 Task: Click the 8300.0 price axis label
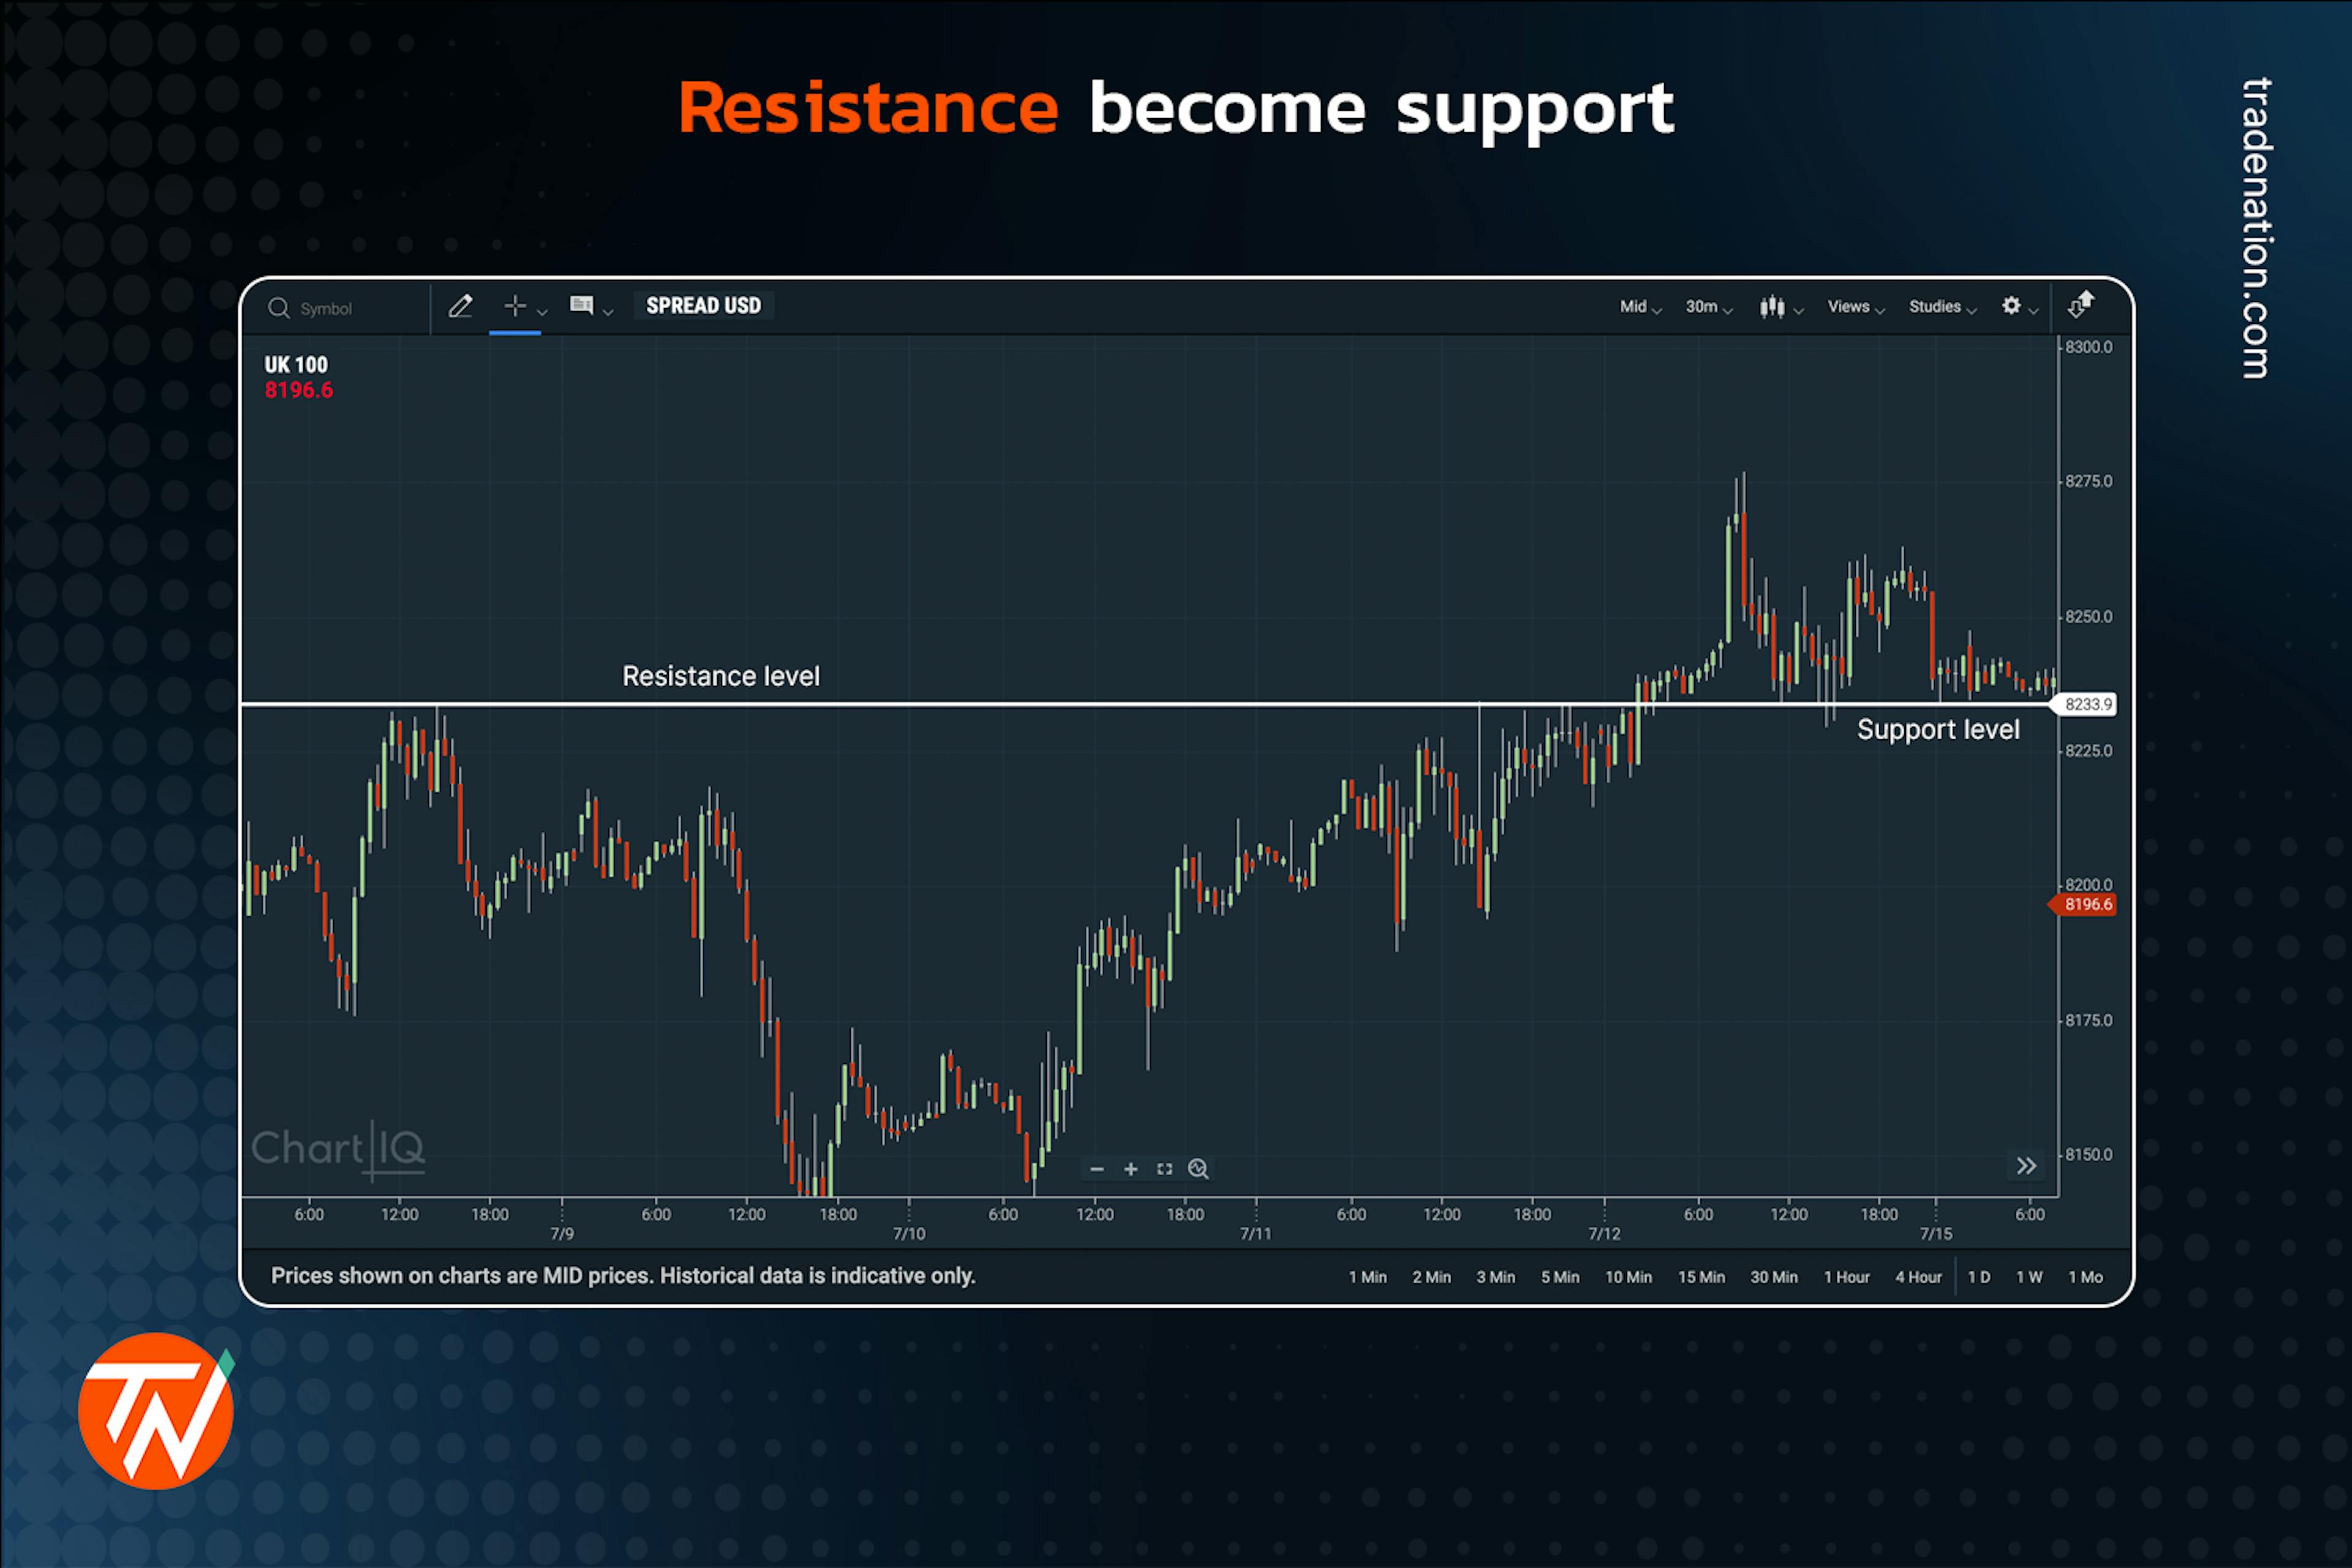(2089, 347)
